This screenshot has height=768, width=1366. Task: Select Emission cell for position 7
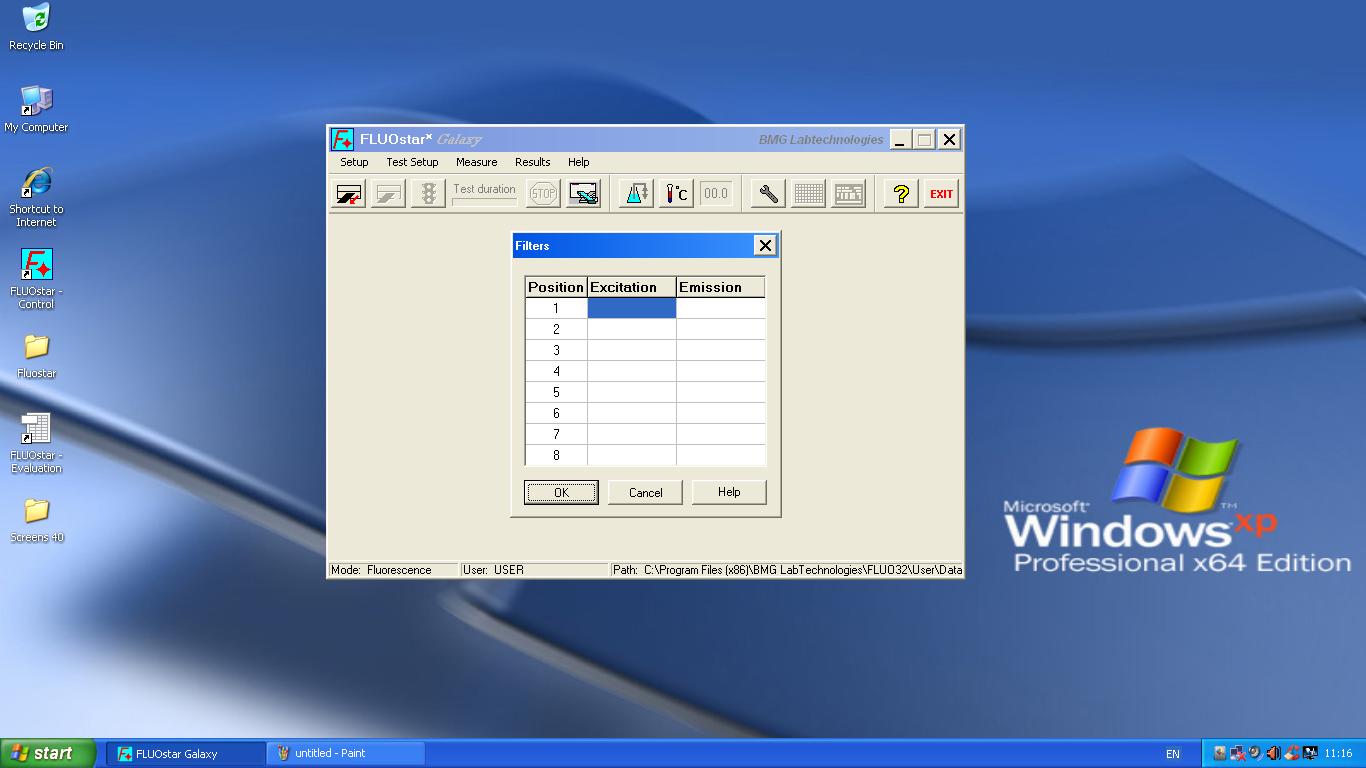721,434
